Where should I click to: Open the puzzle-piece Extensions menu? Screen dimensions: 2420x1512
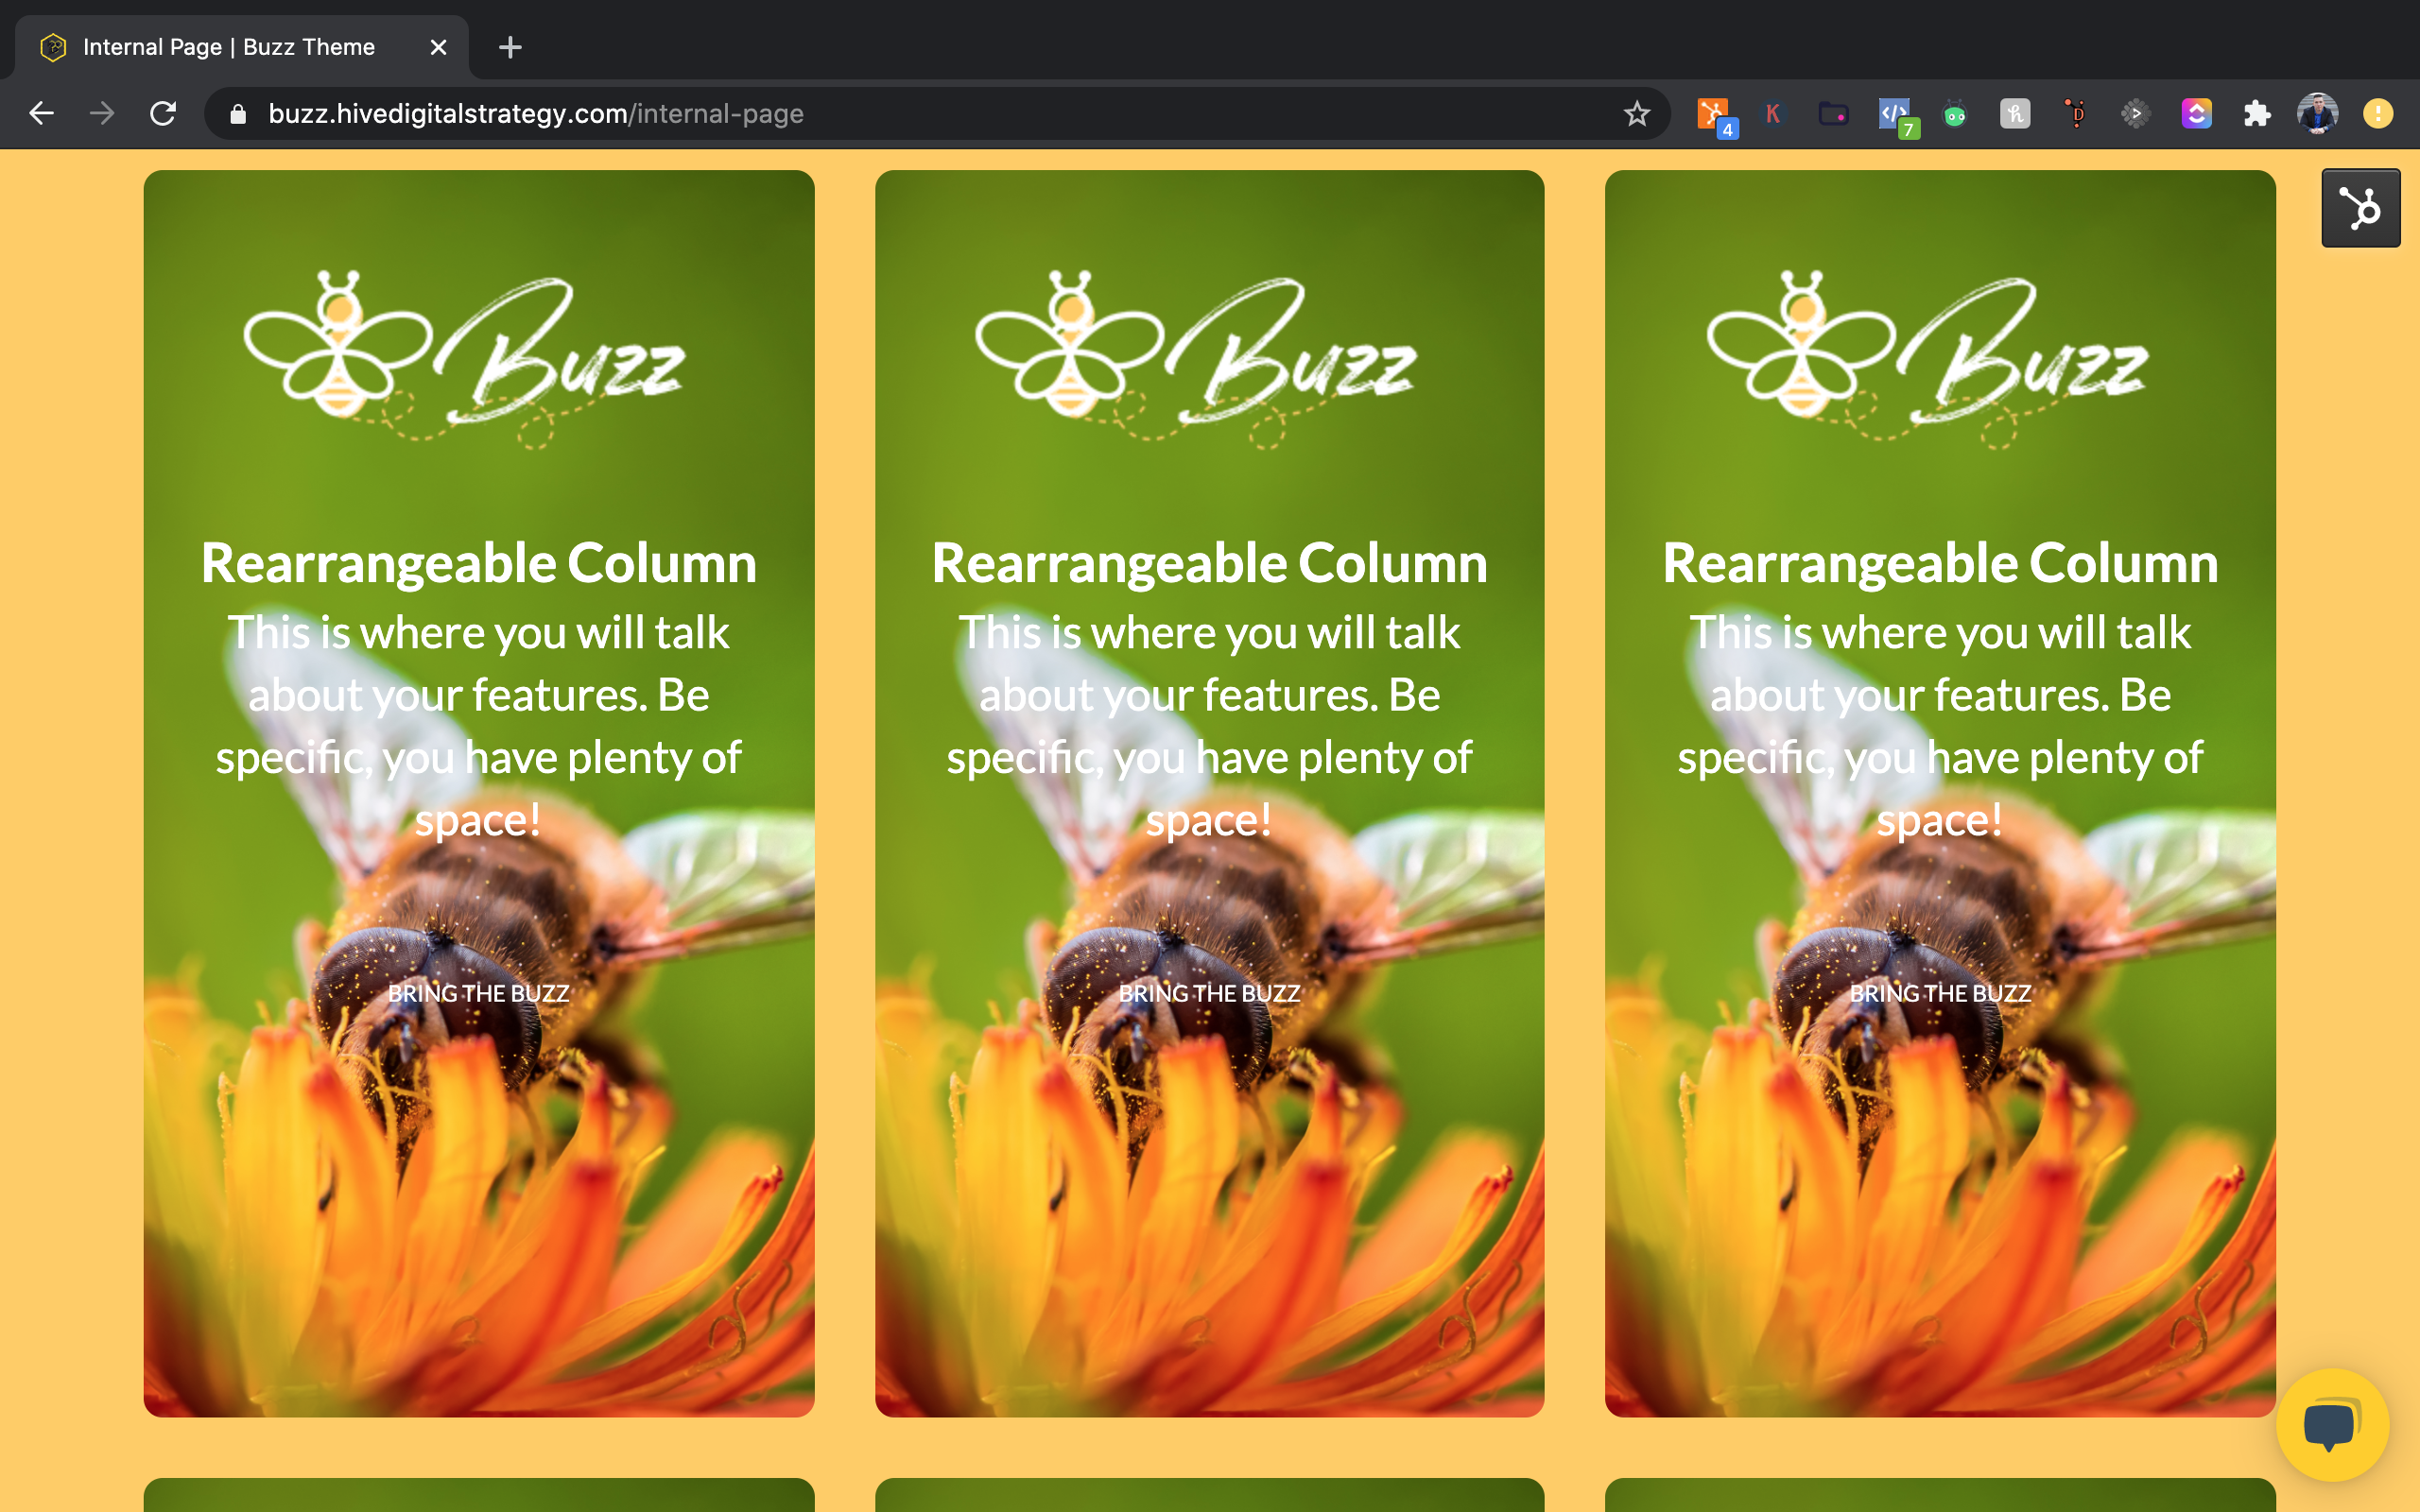[2257, 114]
